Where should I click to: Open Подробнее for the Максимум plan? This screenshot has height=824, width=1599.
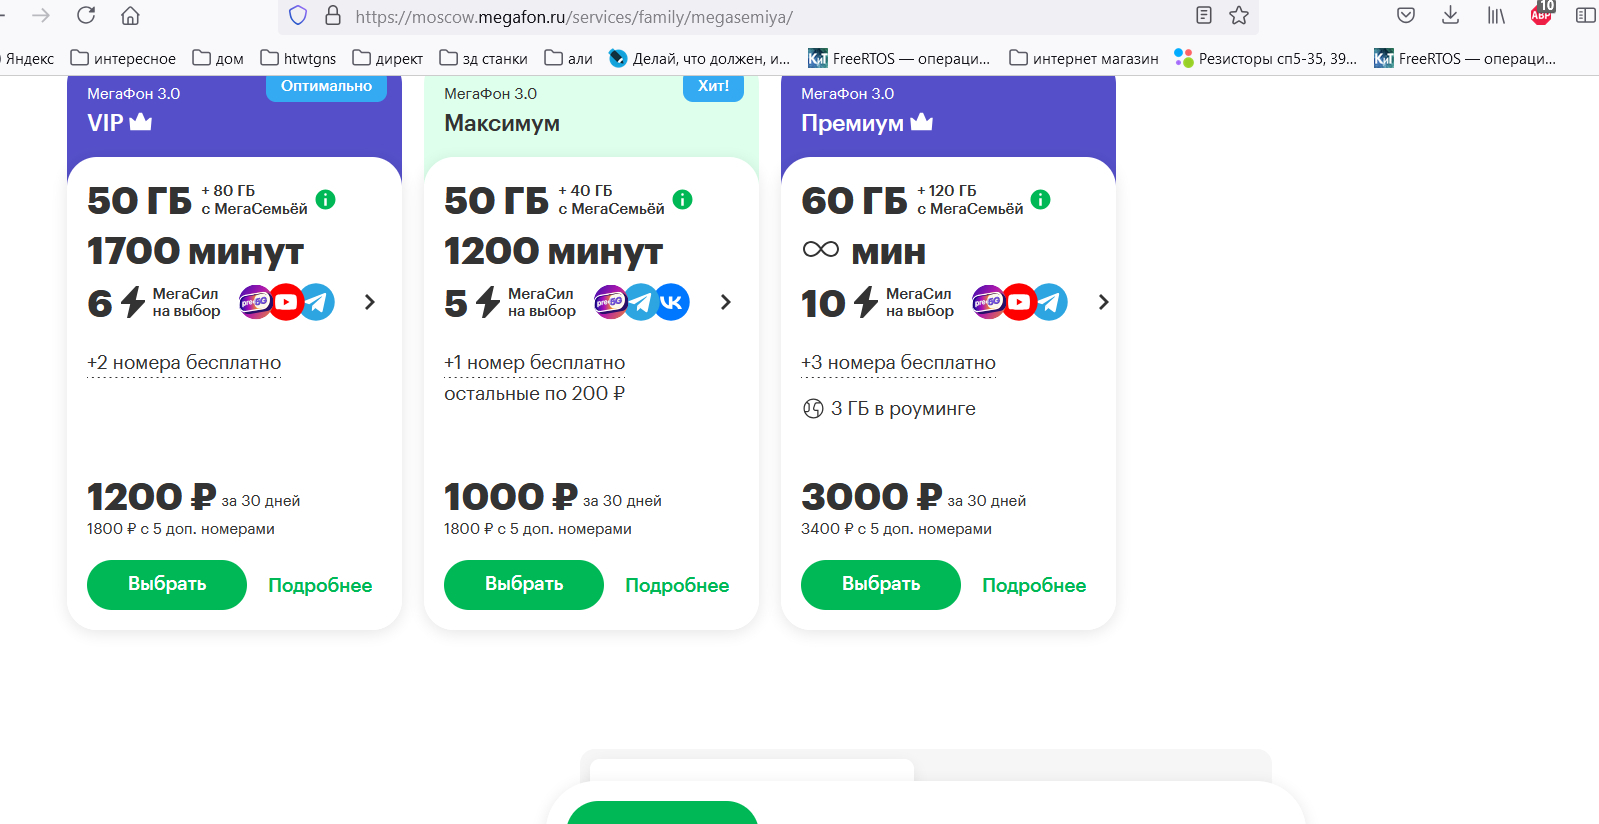(x=677, y=585)
